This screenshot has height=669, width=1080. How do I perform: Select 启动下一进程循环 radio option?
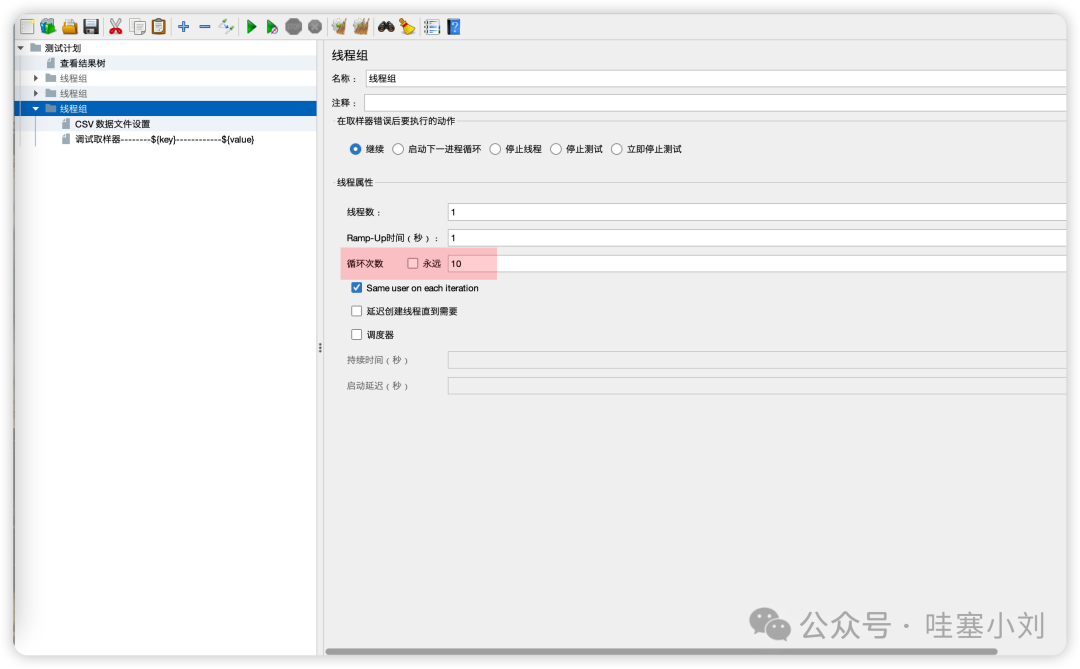point(398,149)
